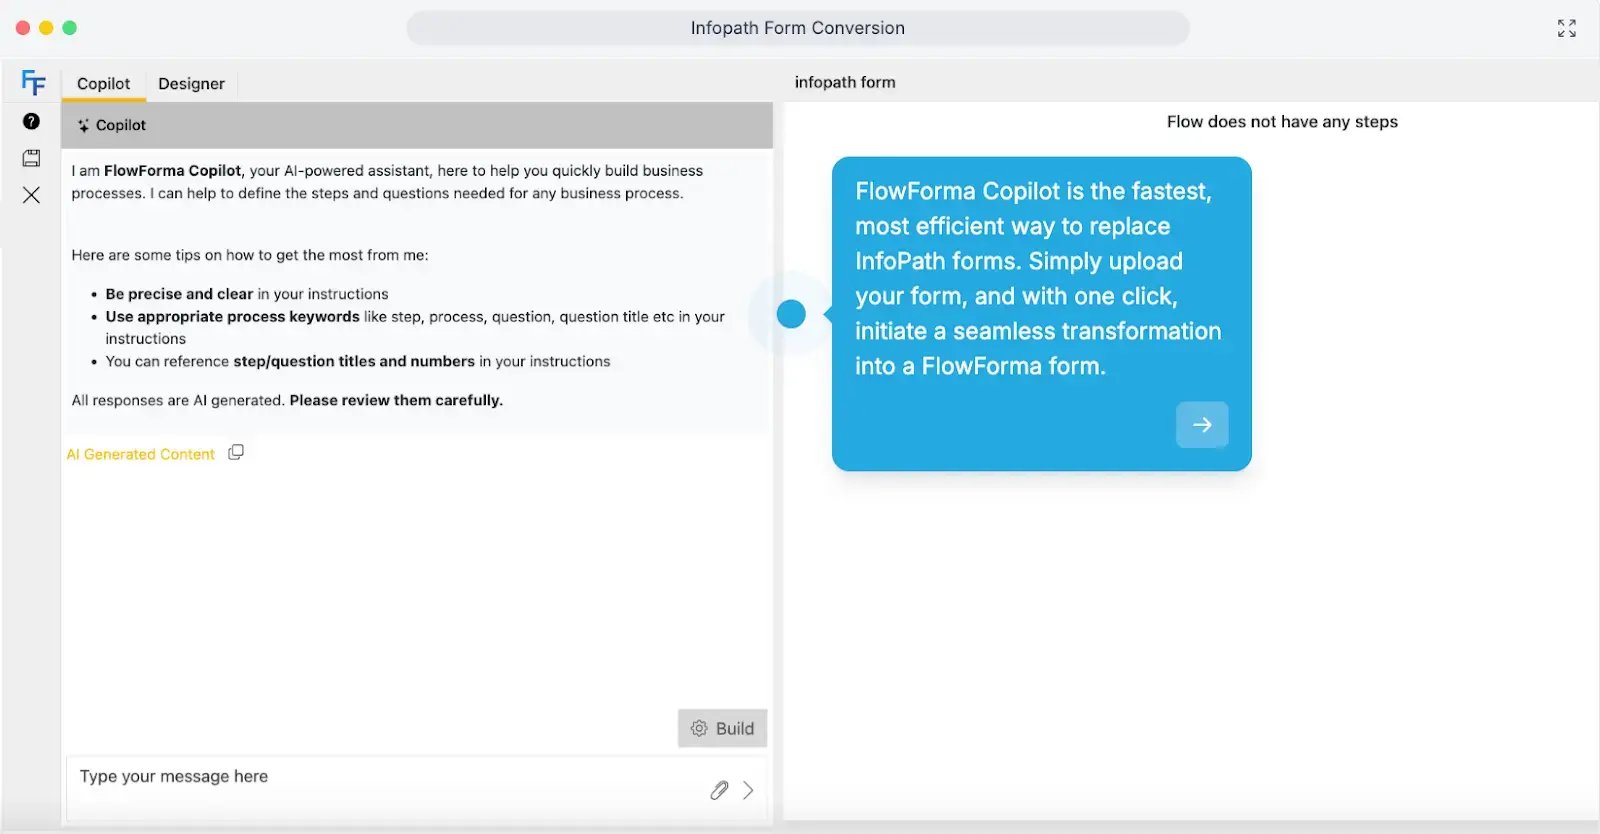
Task: Click the yellow minimize window control
Action: coord(45,28)
